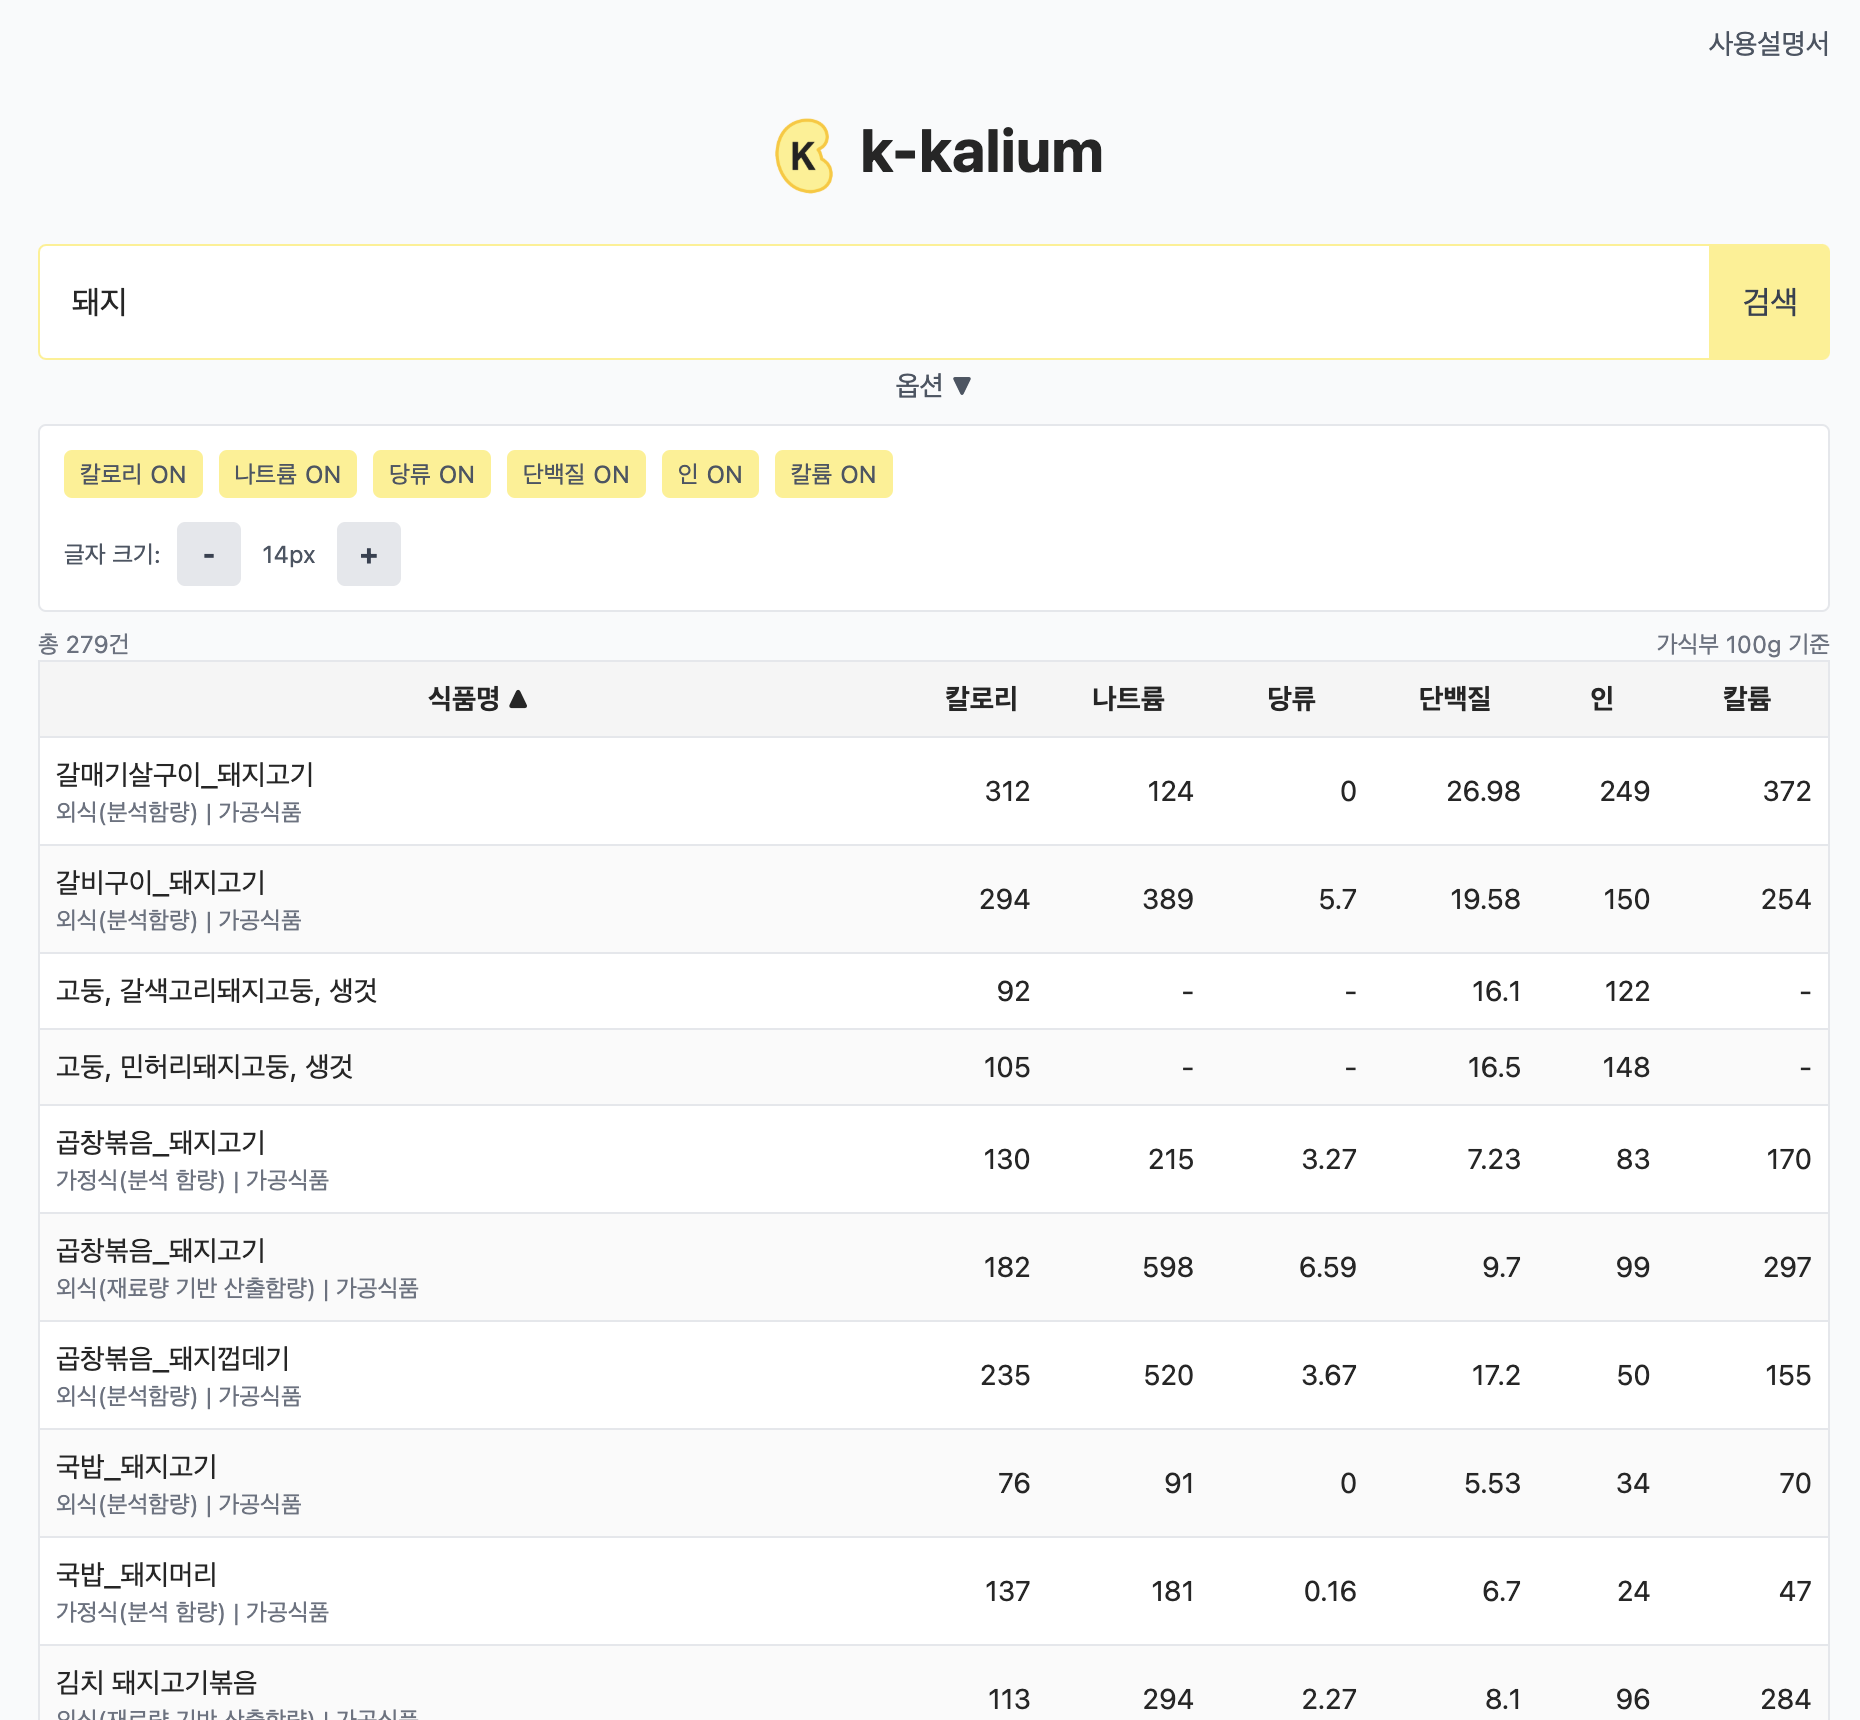Sort table by 칼로리 column

pos(981,699)
